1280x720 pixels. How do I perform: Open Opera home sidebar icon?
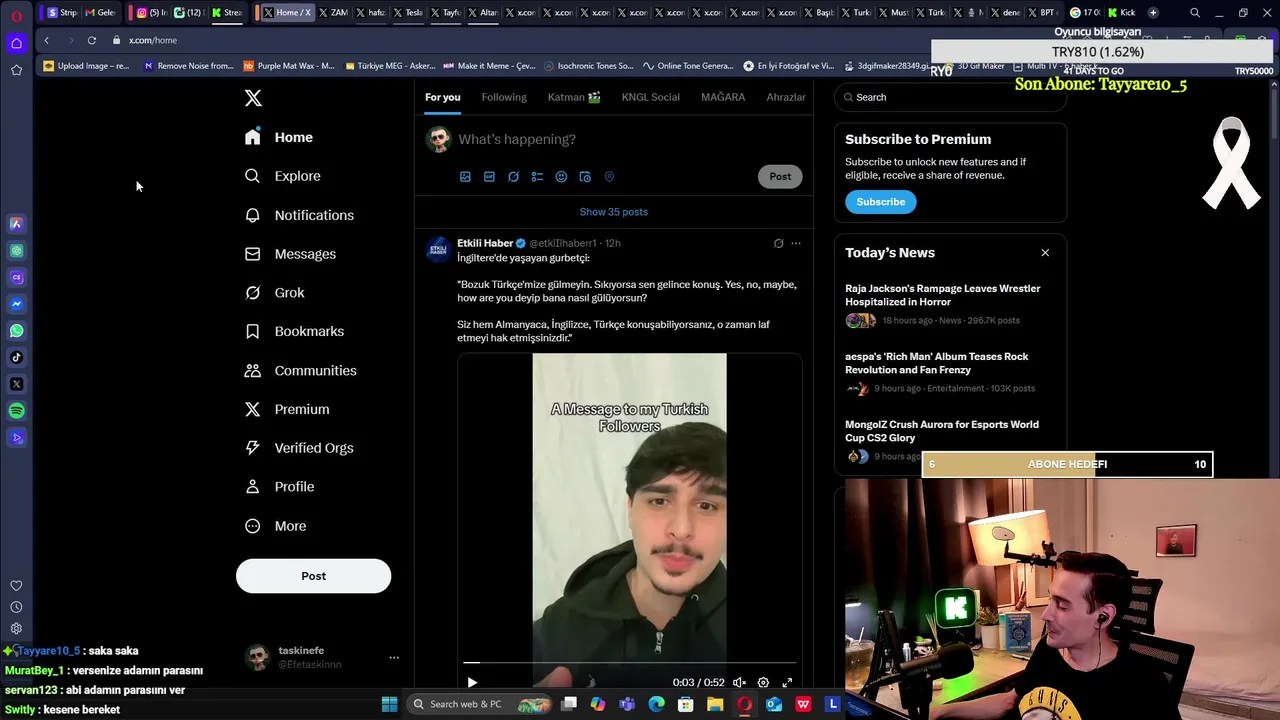pyautogui.click(x=16, y=43)
